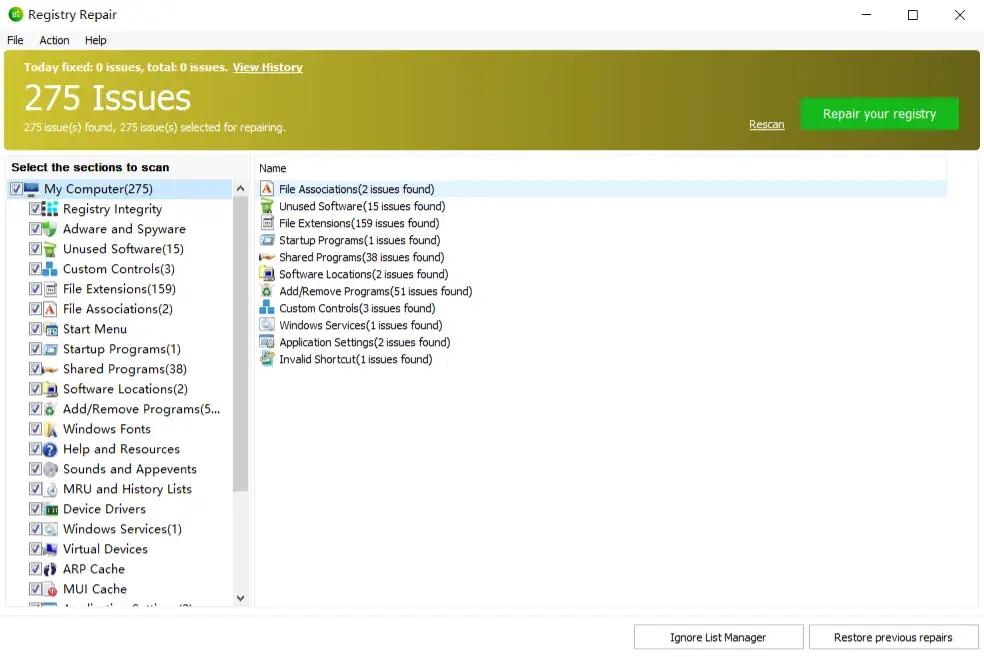Click the Unused Software icon in the results list
The height and width of the screenshot is (657, 984).
(267, 206)
